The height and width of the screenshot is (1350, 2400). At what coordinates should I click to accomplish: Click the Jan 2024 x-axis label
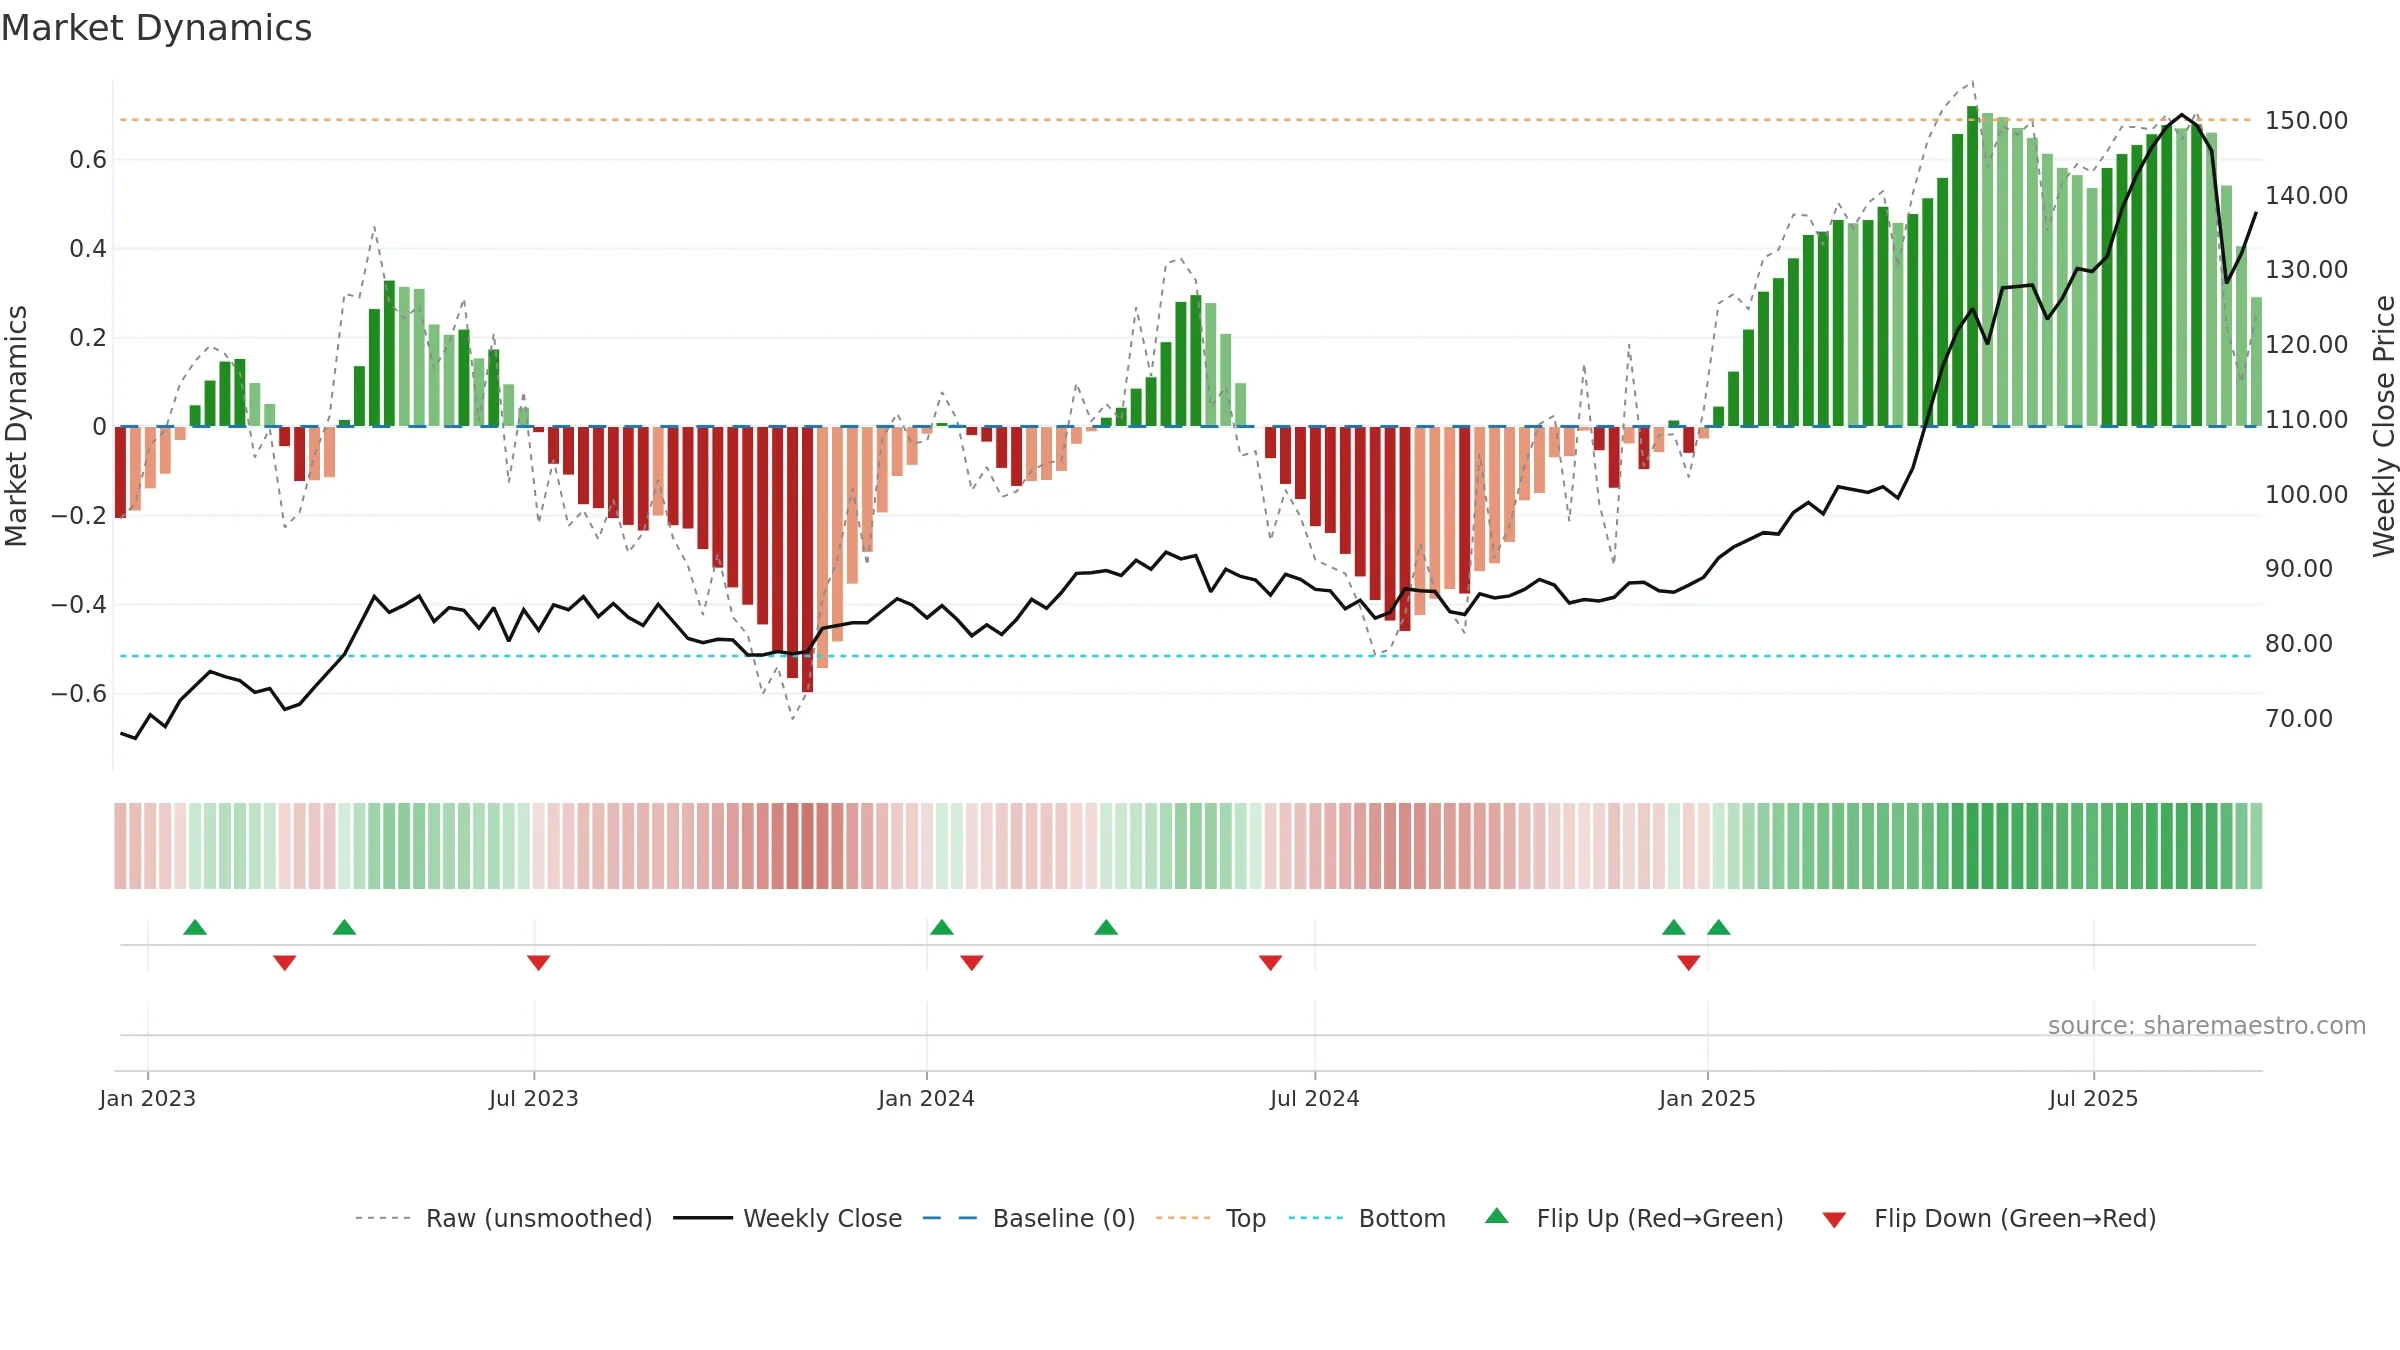pos(926,1098)
